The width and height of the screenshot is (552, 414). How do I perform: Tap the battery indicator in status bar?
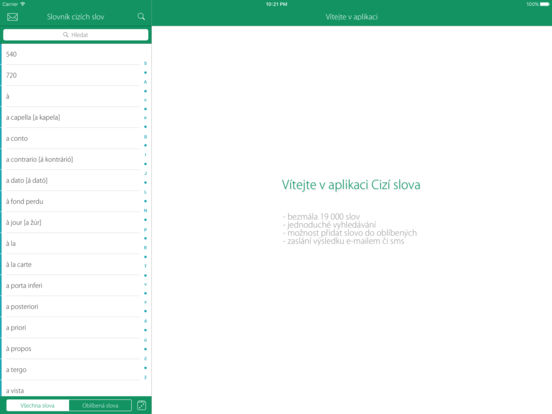coord(544,4)
